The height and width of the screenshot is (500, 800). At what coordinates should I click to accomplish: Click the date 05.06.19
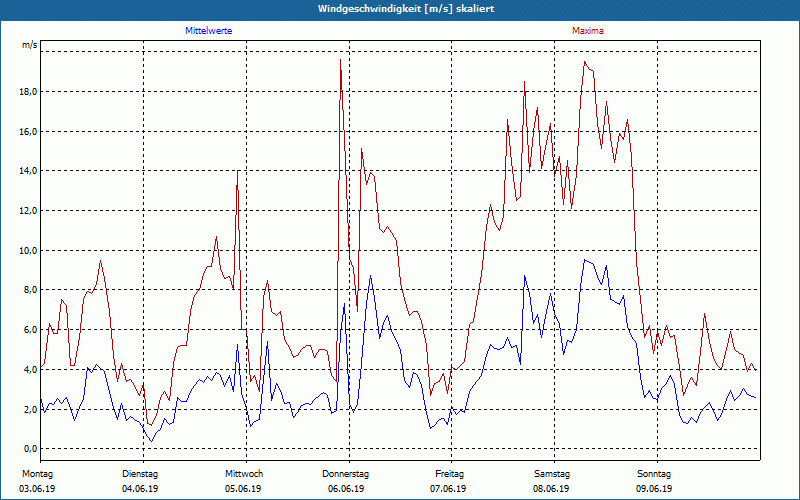(243, 489)
